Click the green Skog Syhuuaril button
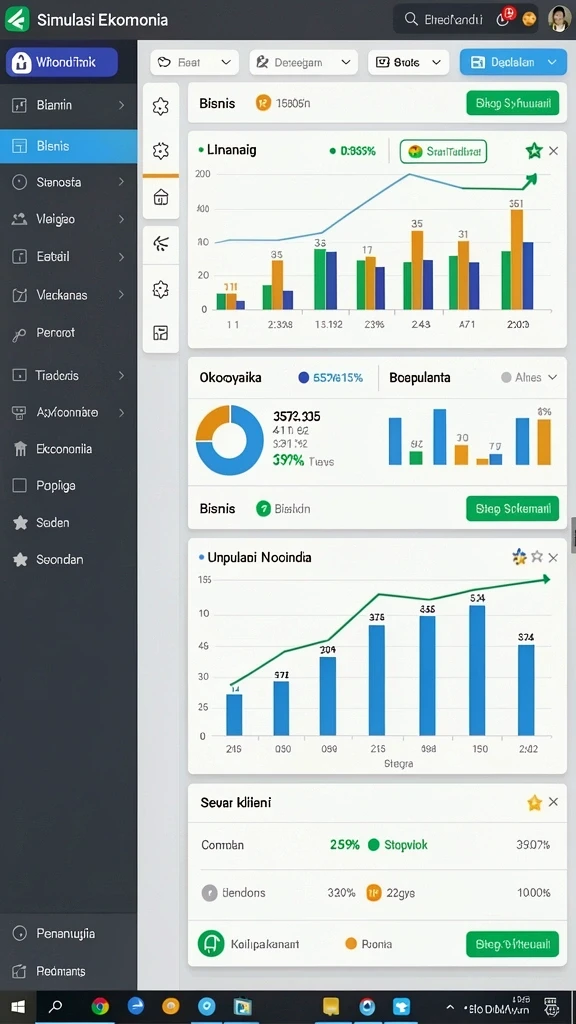 point(513,103)
